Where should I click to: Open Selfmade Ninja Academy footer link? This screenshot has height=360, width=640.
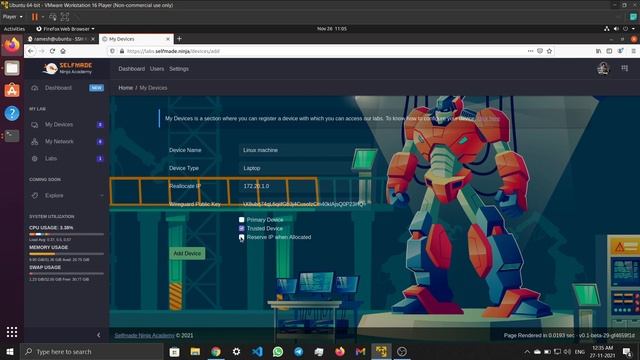pyautogui.click(x=144, y=335)
